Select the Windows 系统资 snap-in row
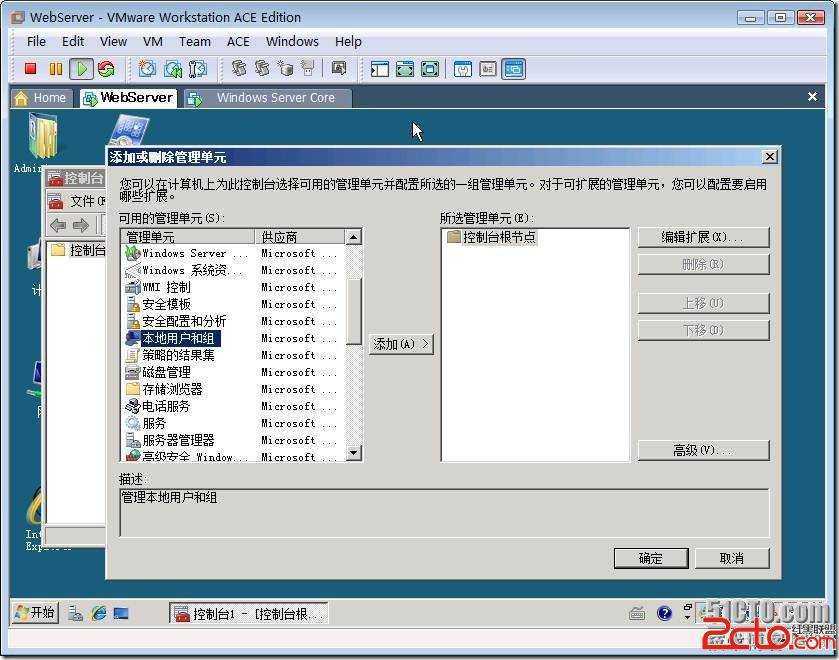 point(234,270)
